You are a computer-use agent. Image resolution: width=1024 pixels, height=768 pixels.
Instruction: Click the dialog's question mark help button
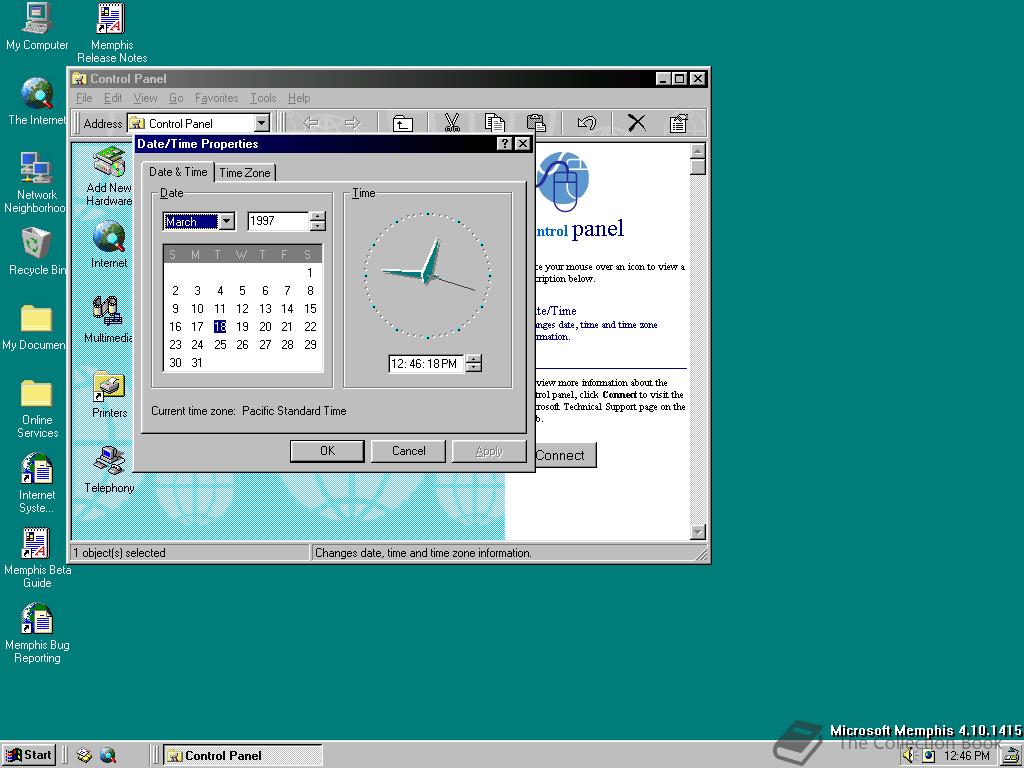(x=504, y=144)
